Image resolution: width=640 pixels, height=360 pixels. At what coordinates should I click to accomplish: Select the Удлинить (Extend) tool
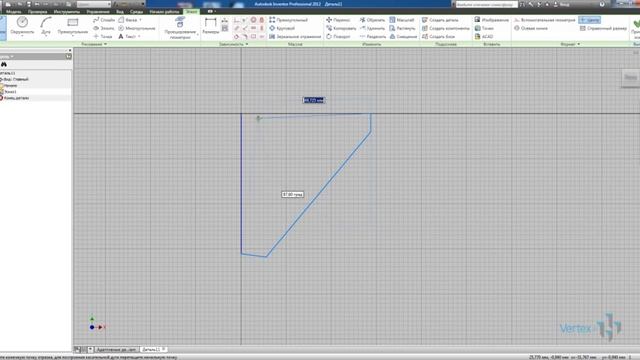pyautogui.click(x=372, y=28)
